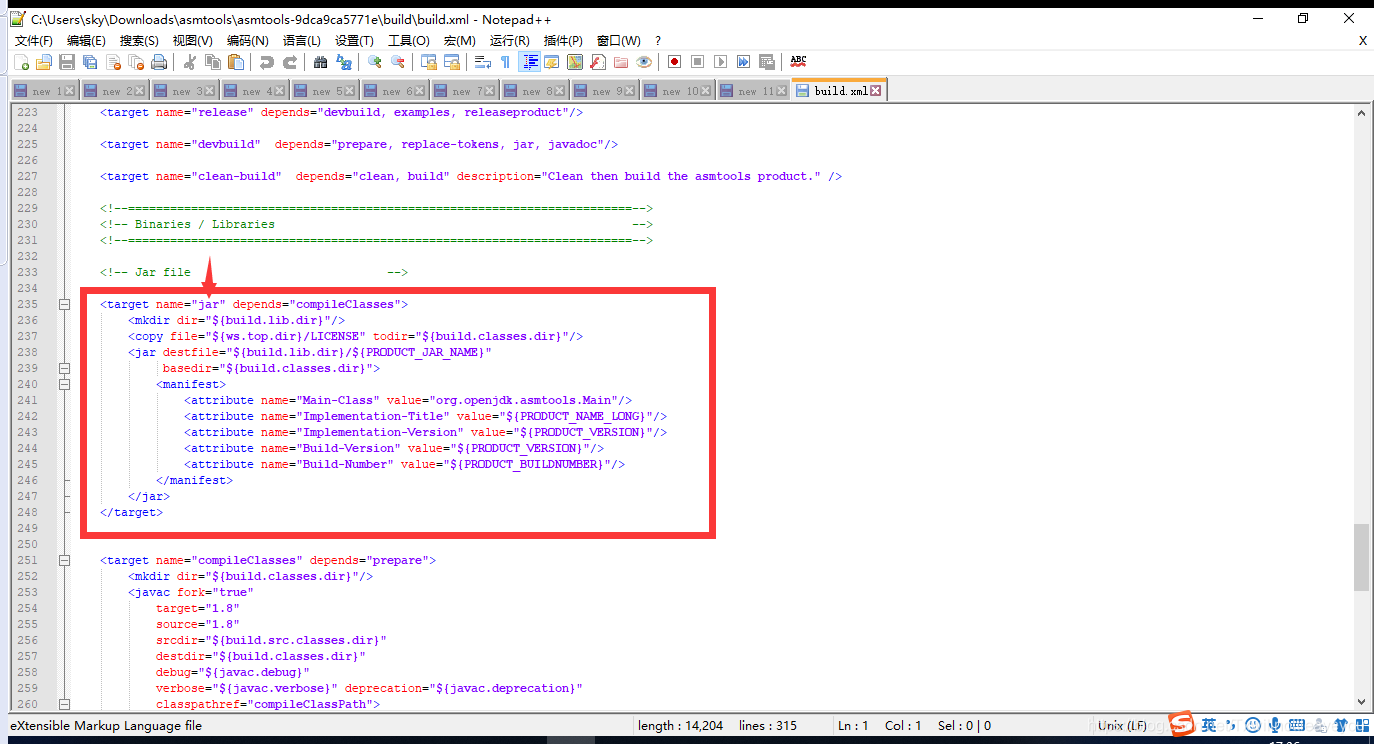Undo the last edit via toolbar
Image resolution: width=1374 pixels, height=744 pixels.
266,62
